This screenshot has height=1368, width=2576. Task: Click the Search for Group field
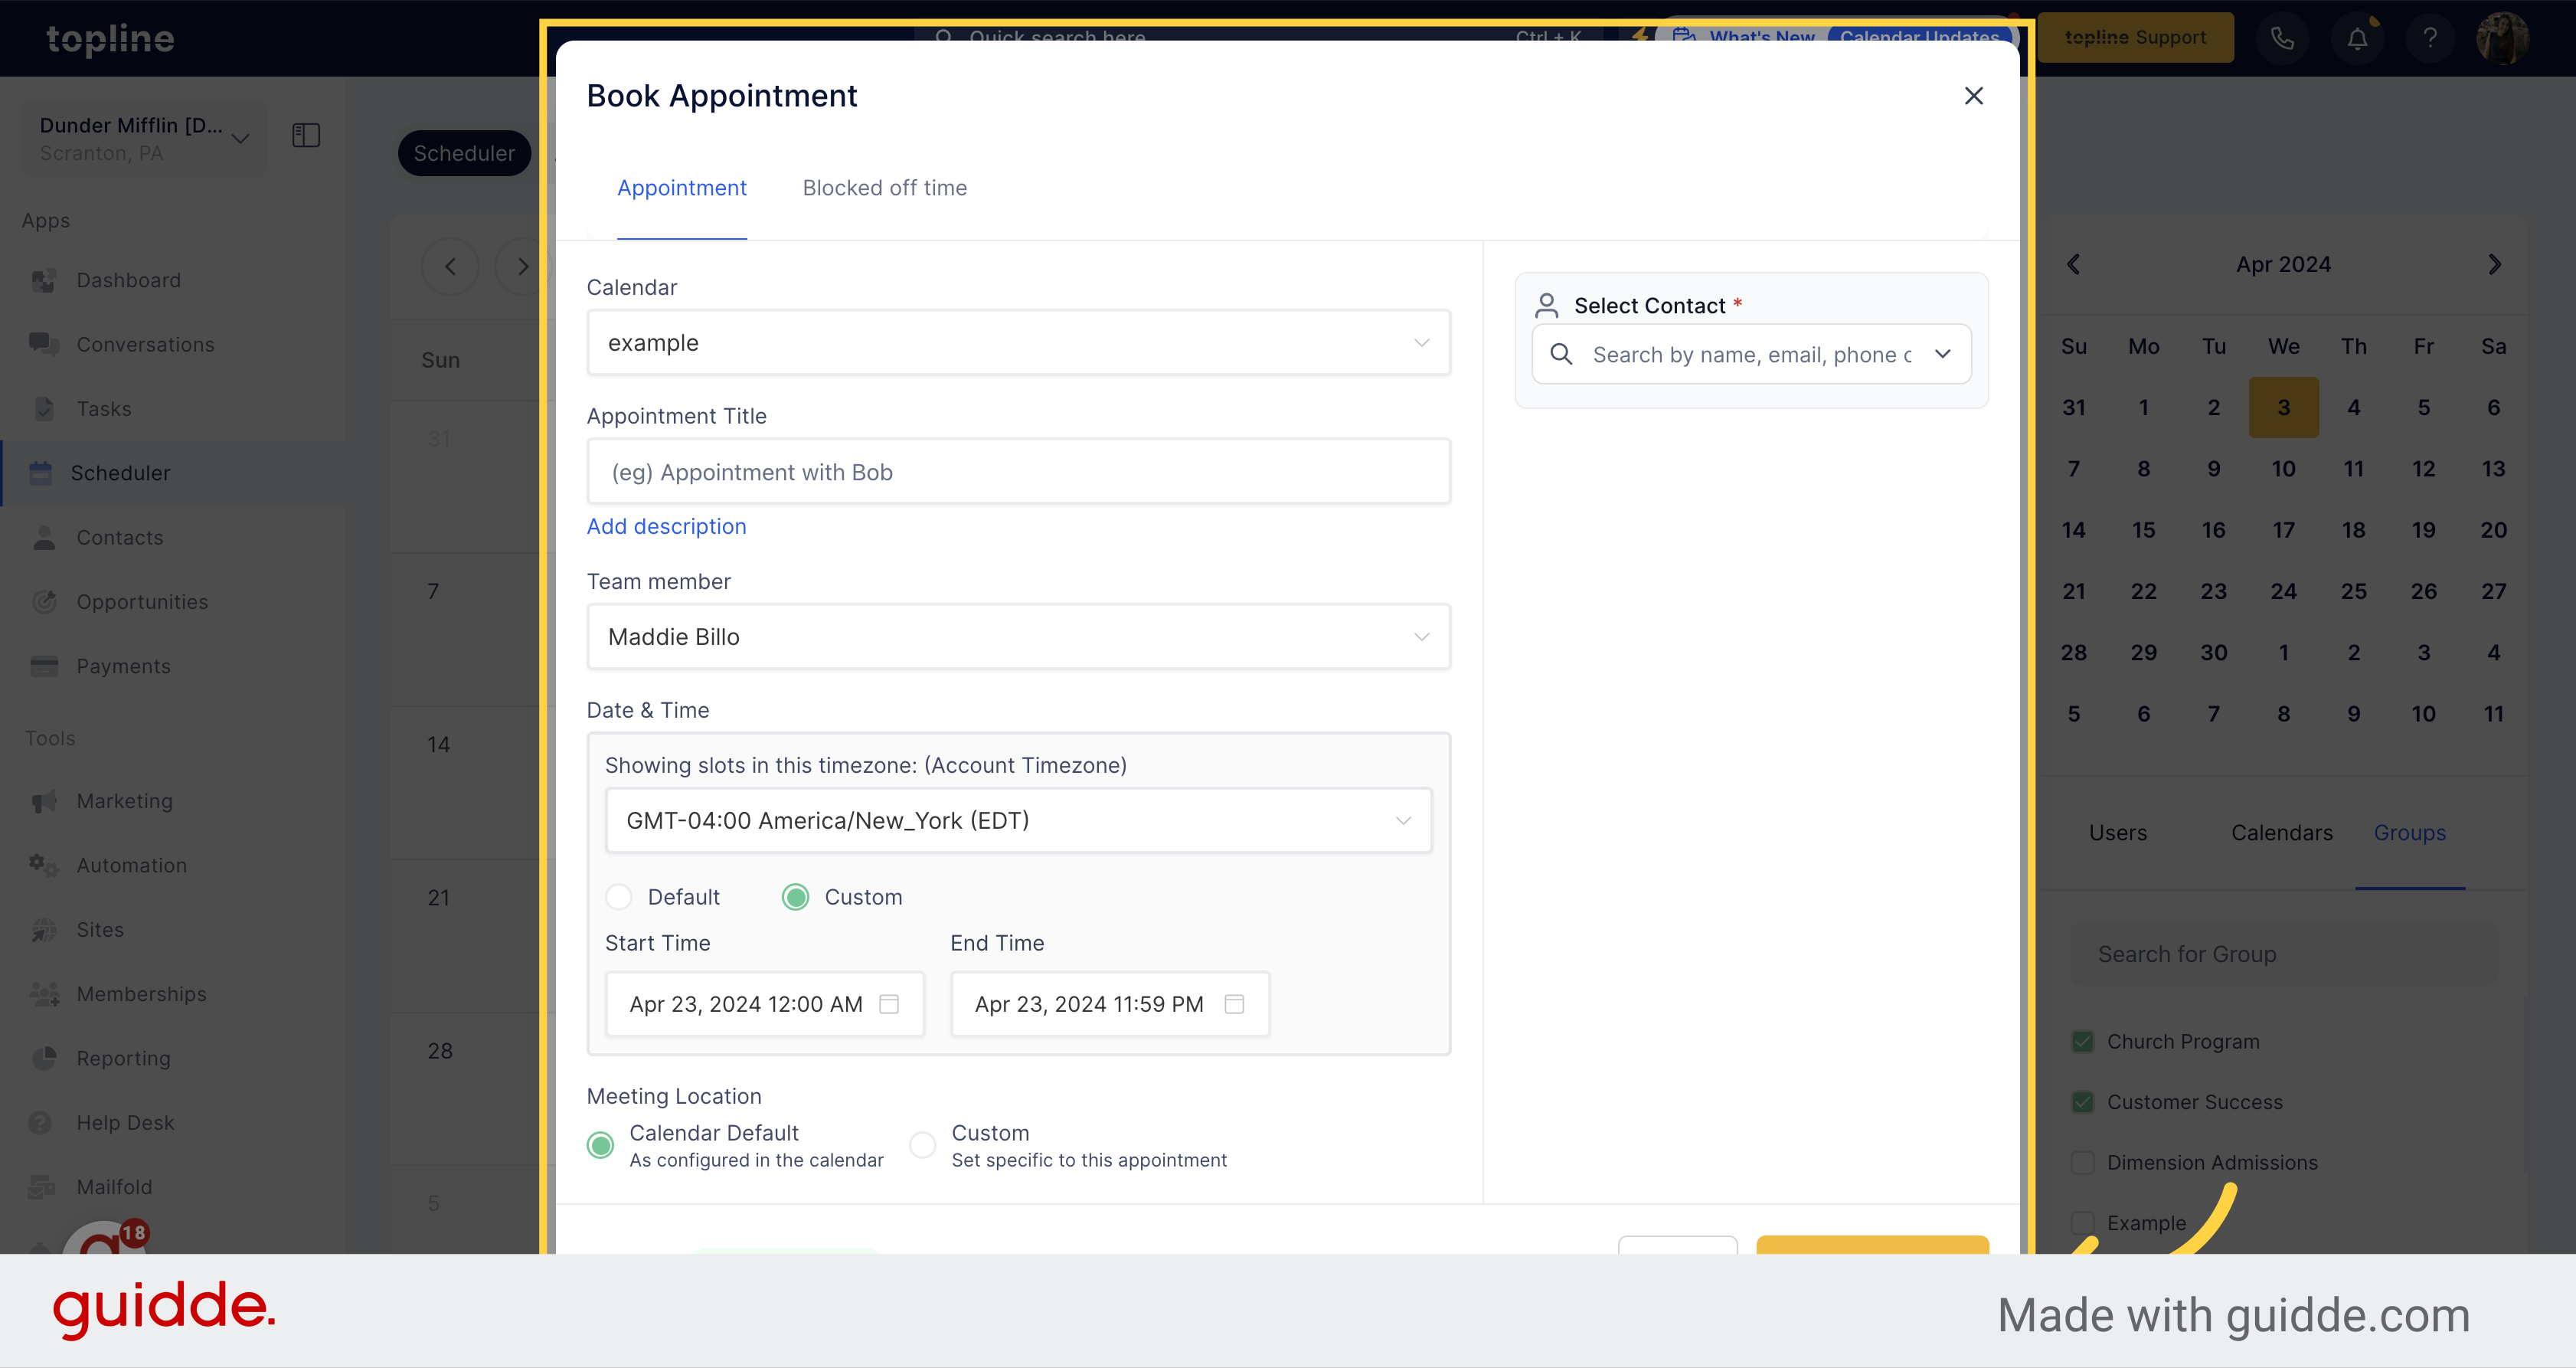pos(2284,955)
